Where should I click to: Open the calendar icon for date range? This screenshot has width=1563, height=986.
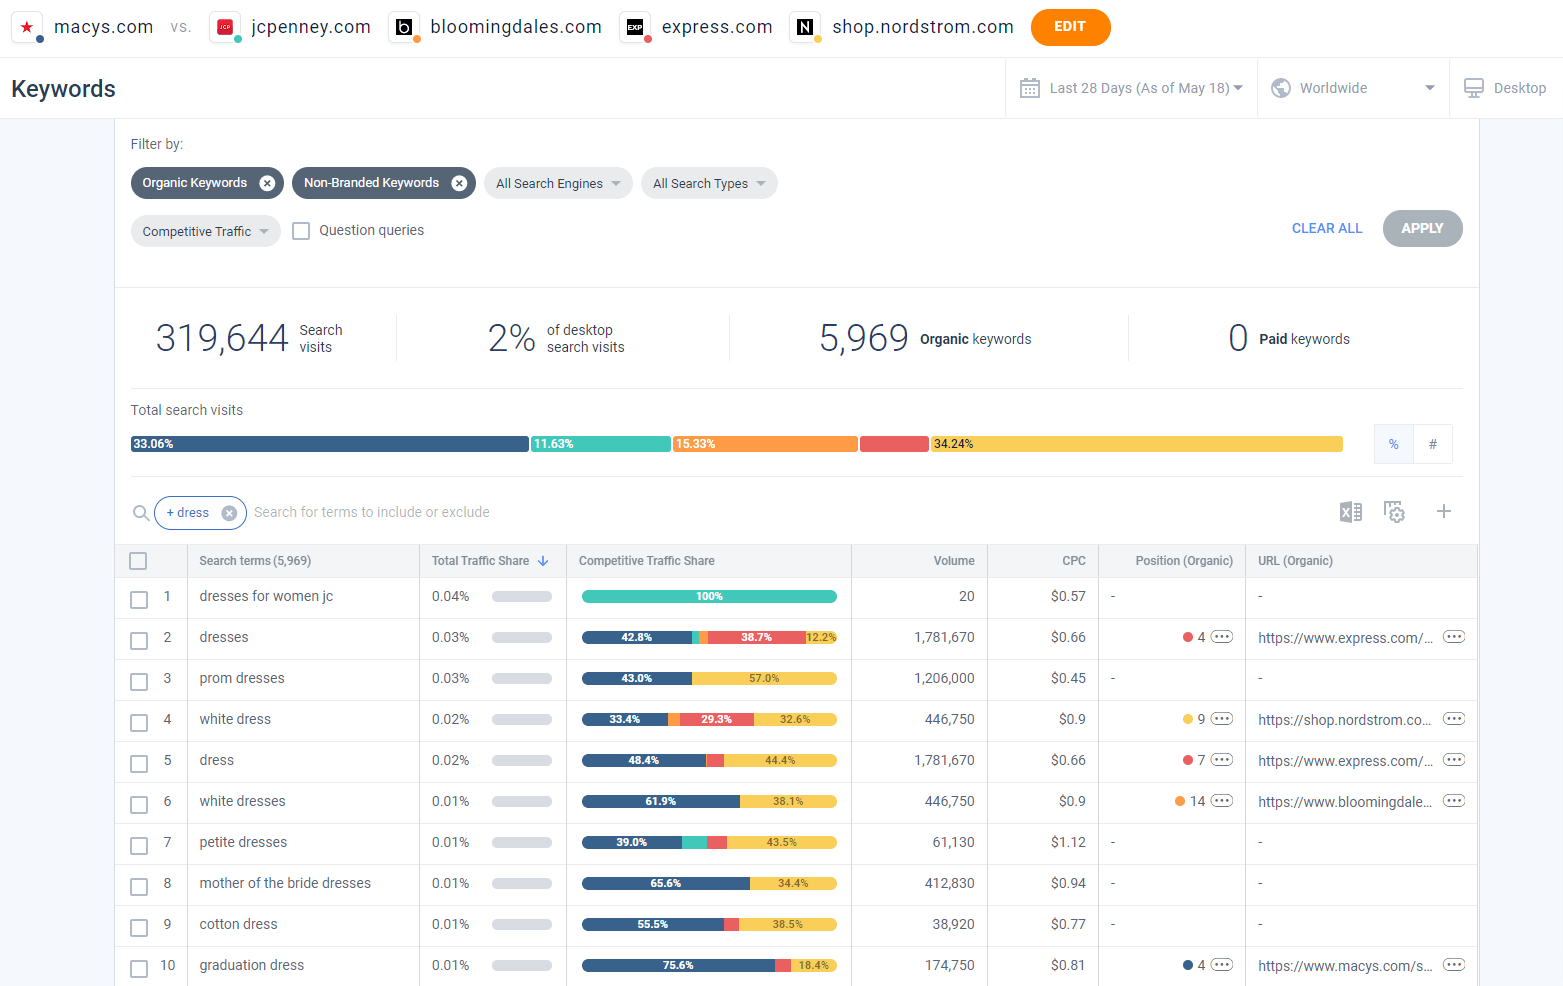tap(1029, 87)
